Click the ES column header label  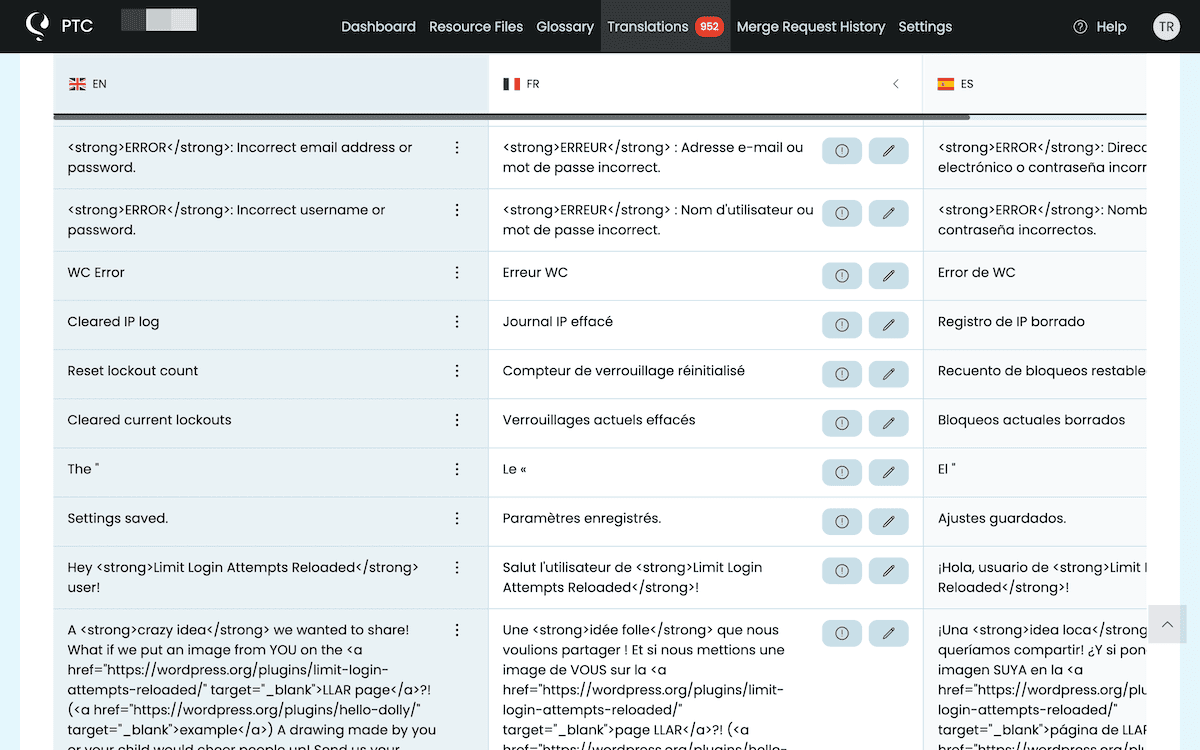coord(967,84)
